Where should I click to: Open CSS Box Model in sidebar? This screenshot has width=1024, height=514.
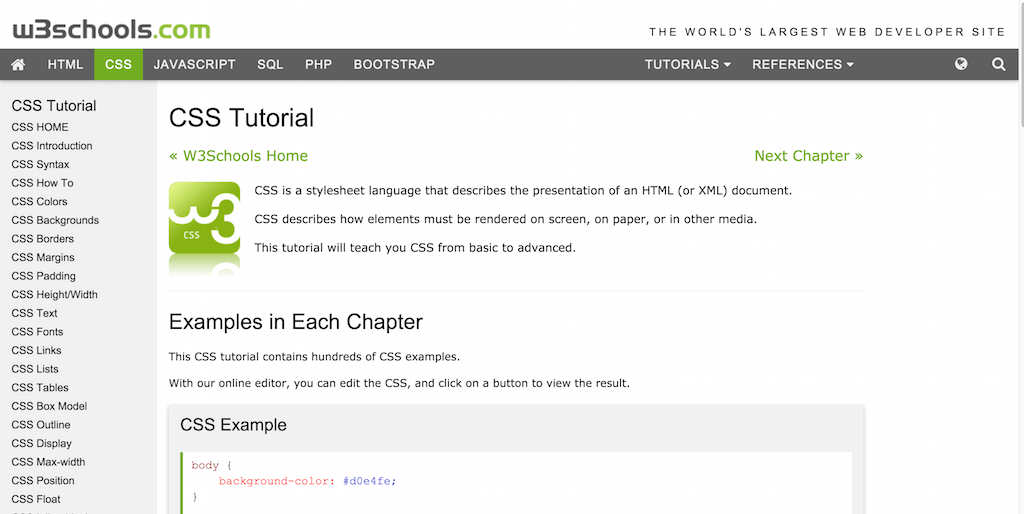pyautogui.click(x=49, y=406)
